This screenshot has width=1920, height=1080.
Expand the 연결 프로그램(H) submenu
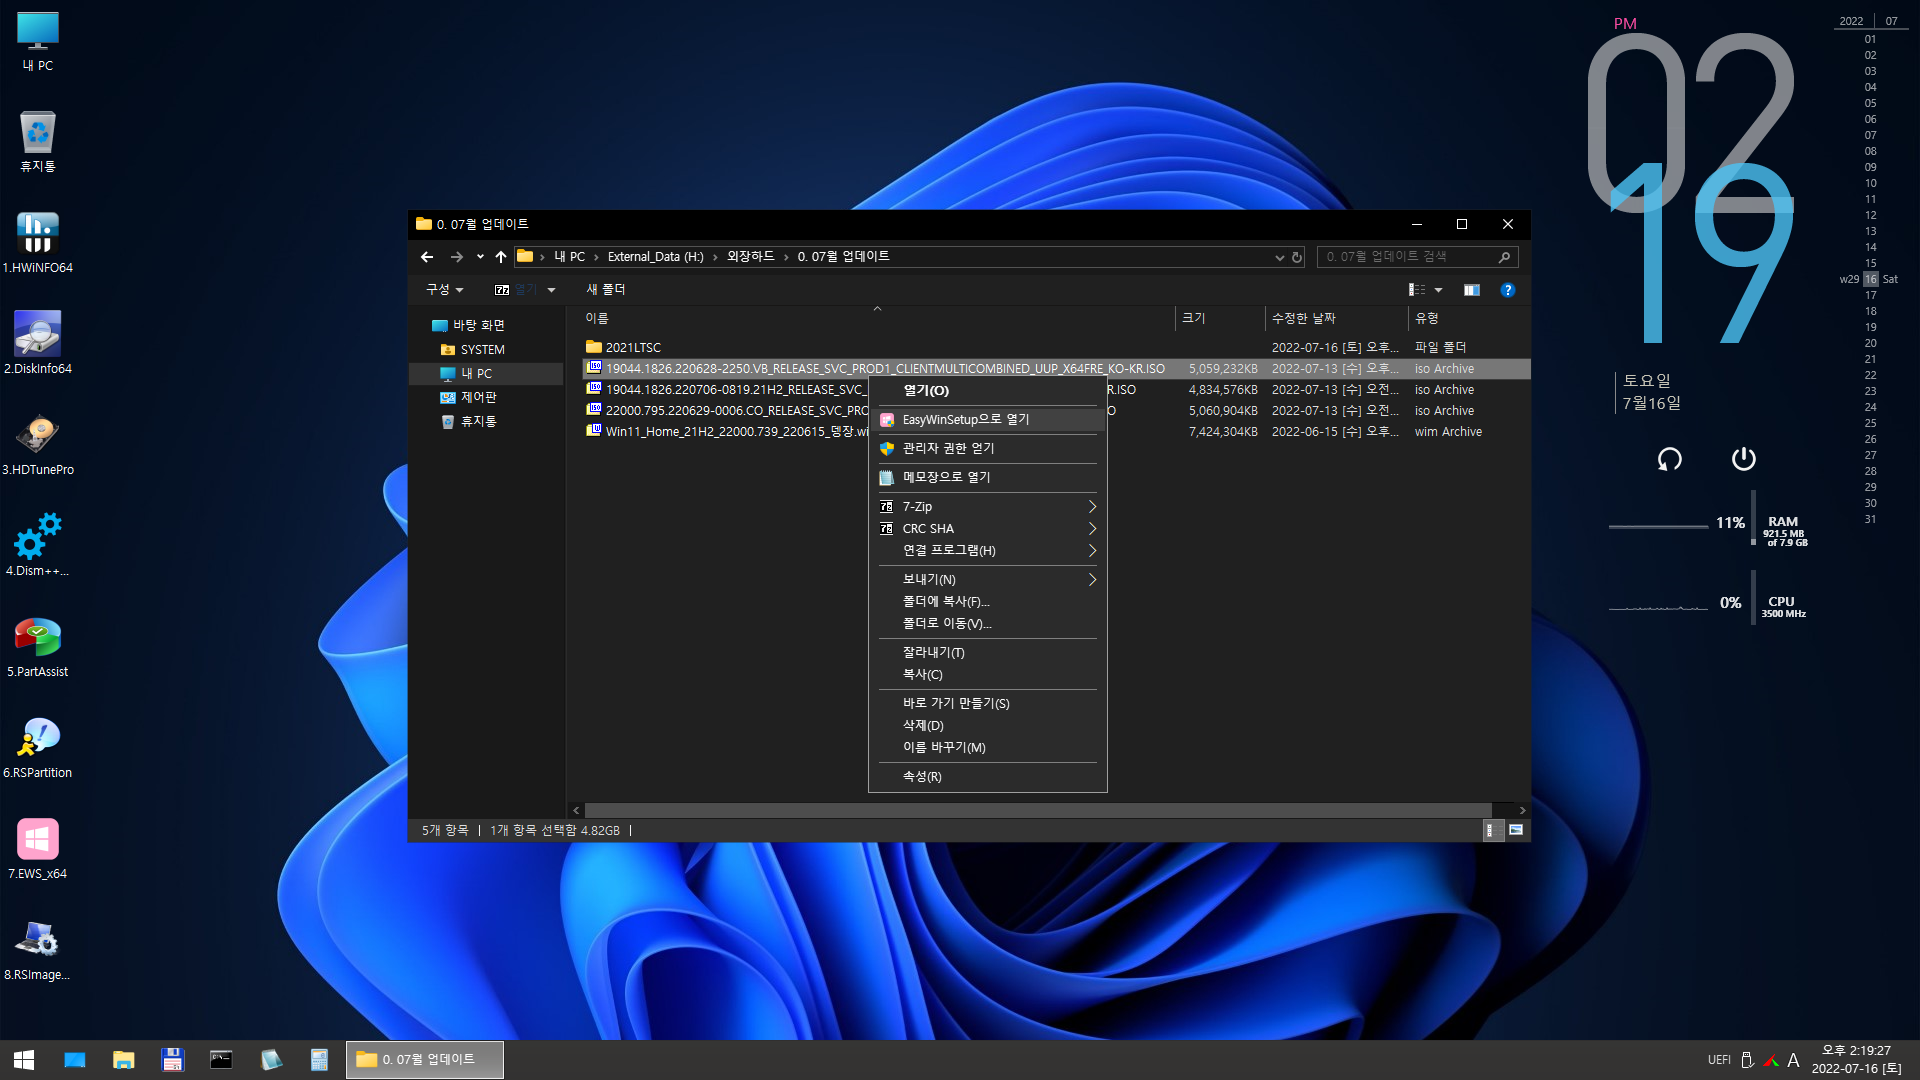coord(988,551)
